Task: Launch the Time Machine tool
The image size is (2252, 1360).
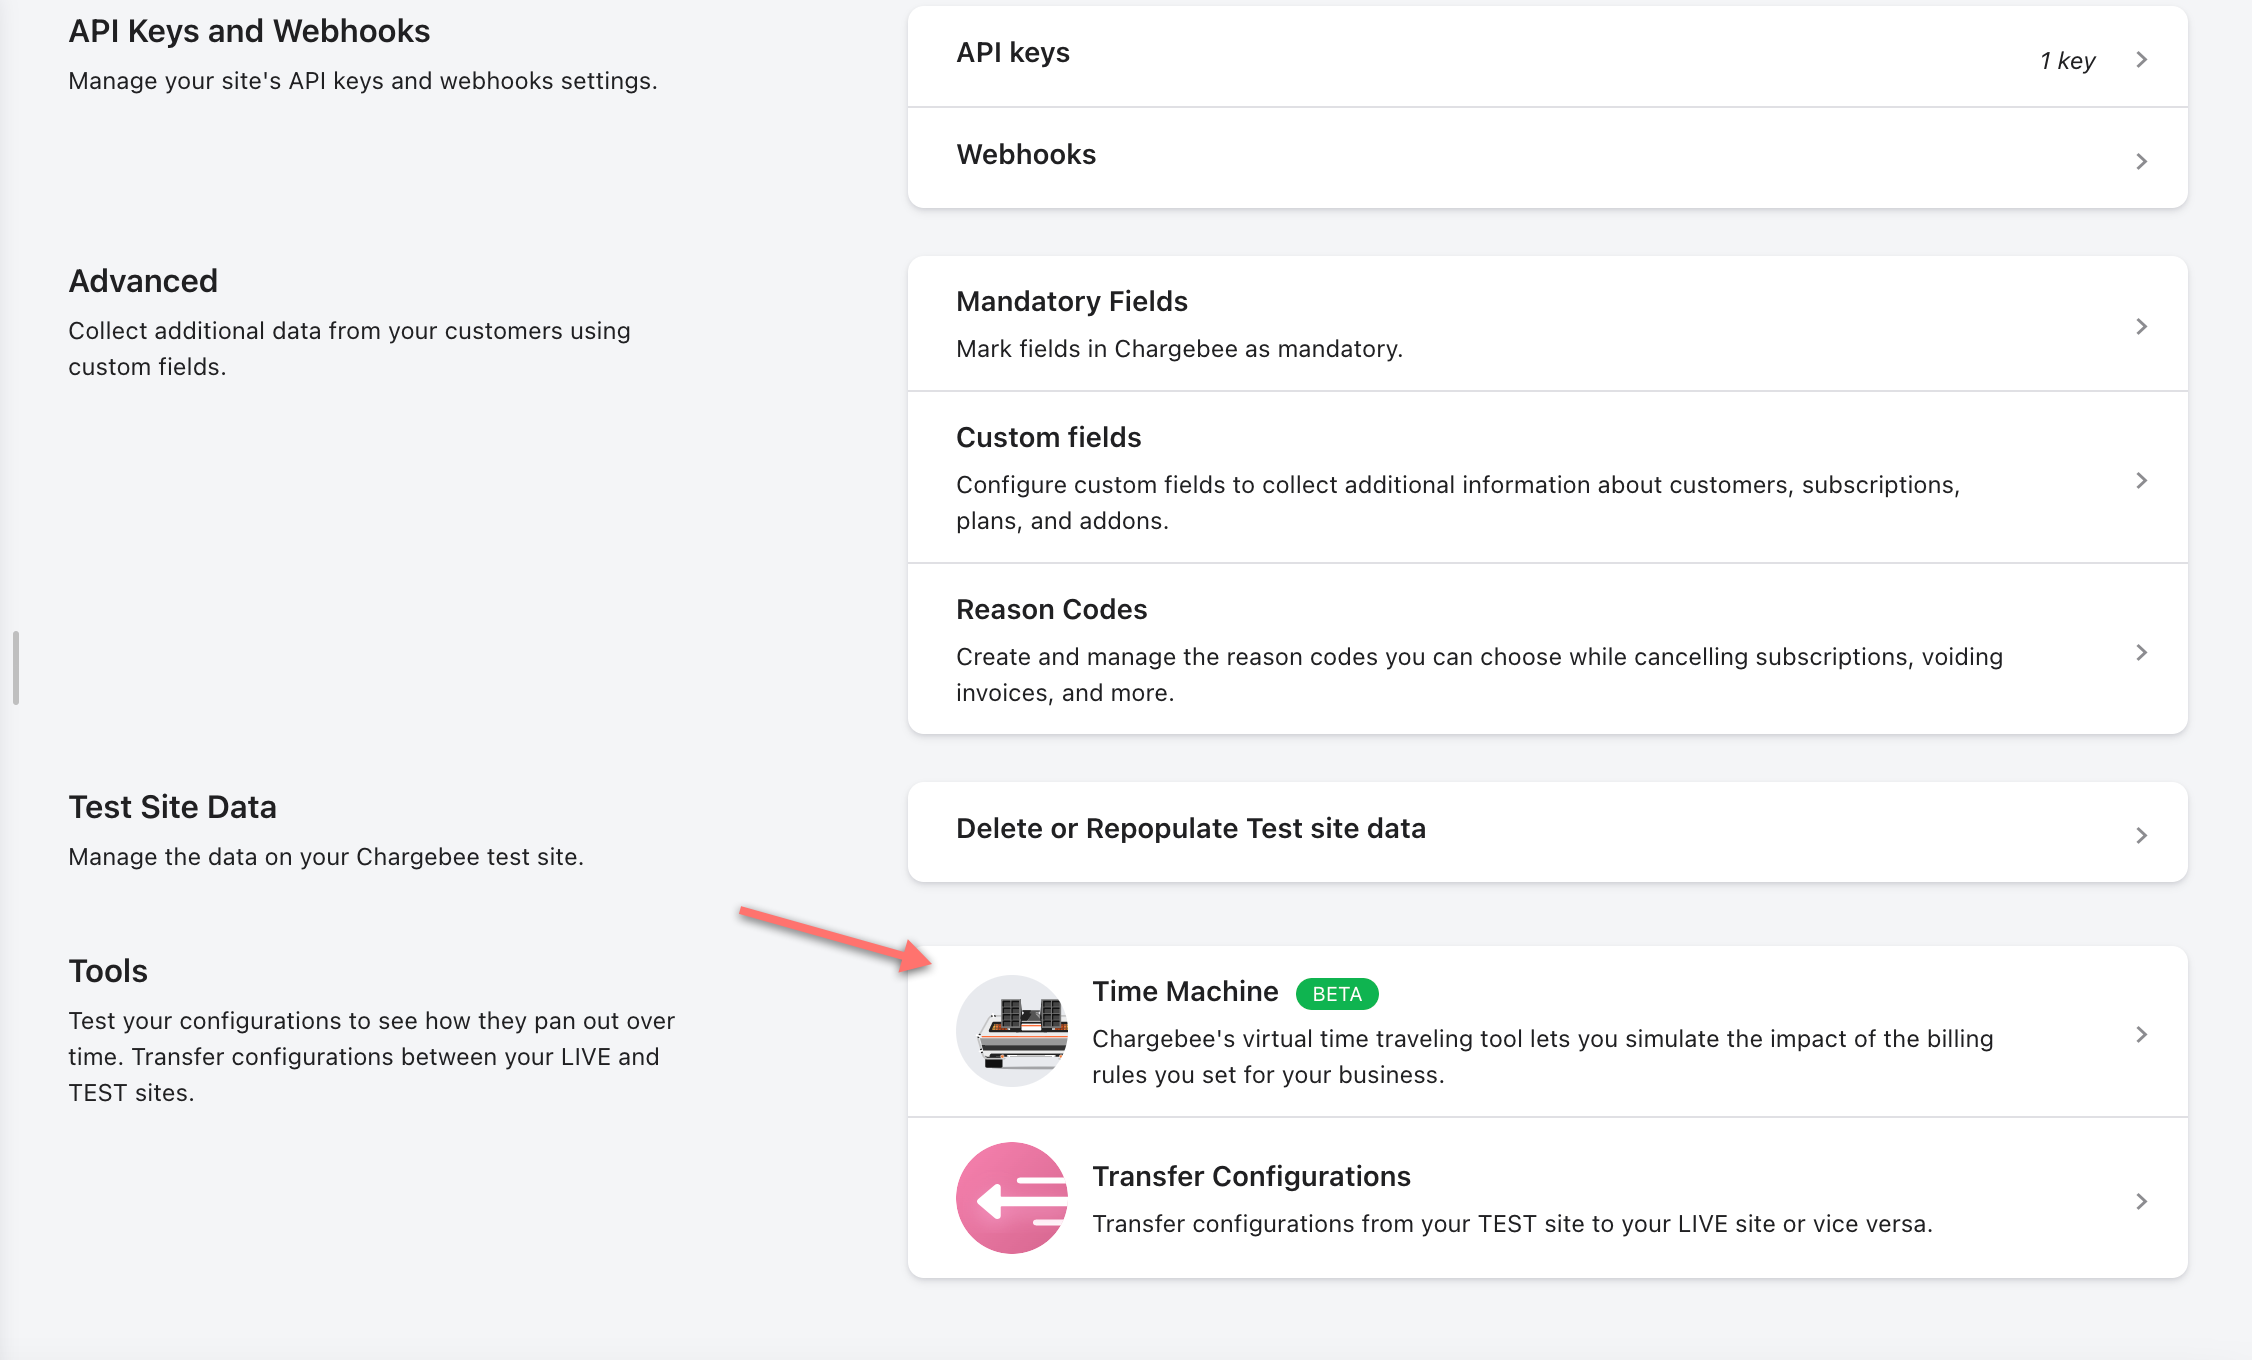Action: point(1185,991)
